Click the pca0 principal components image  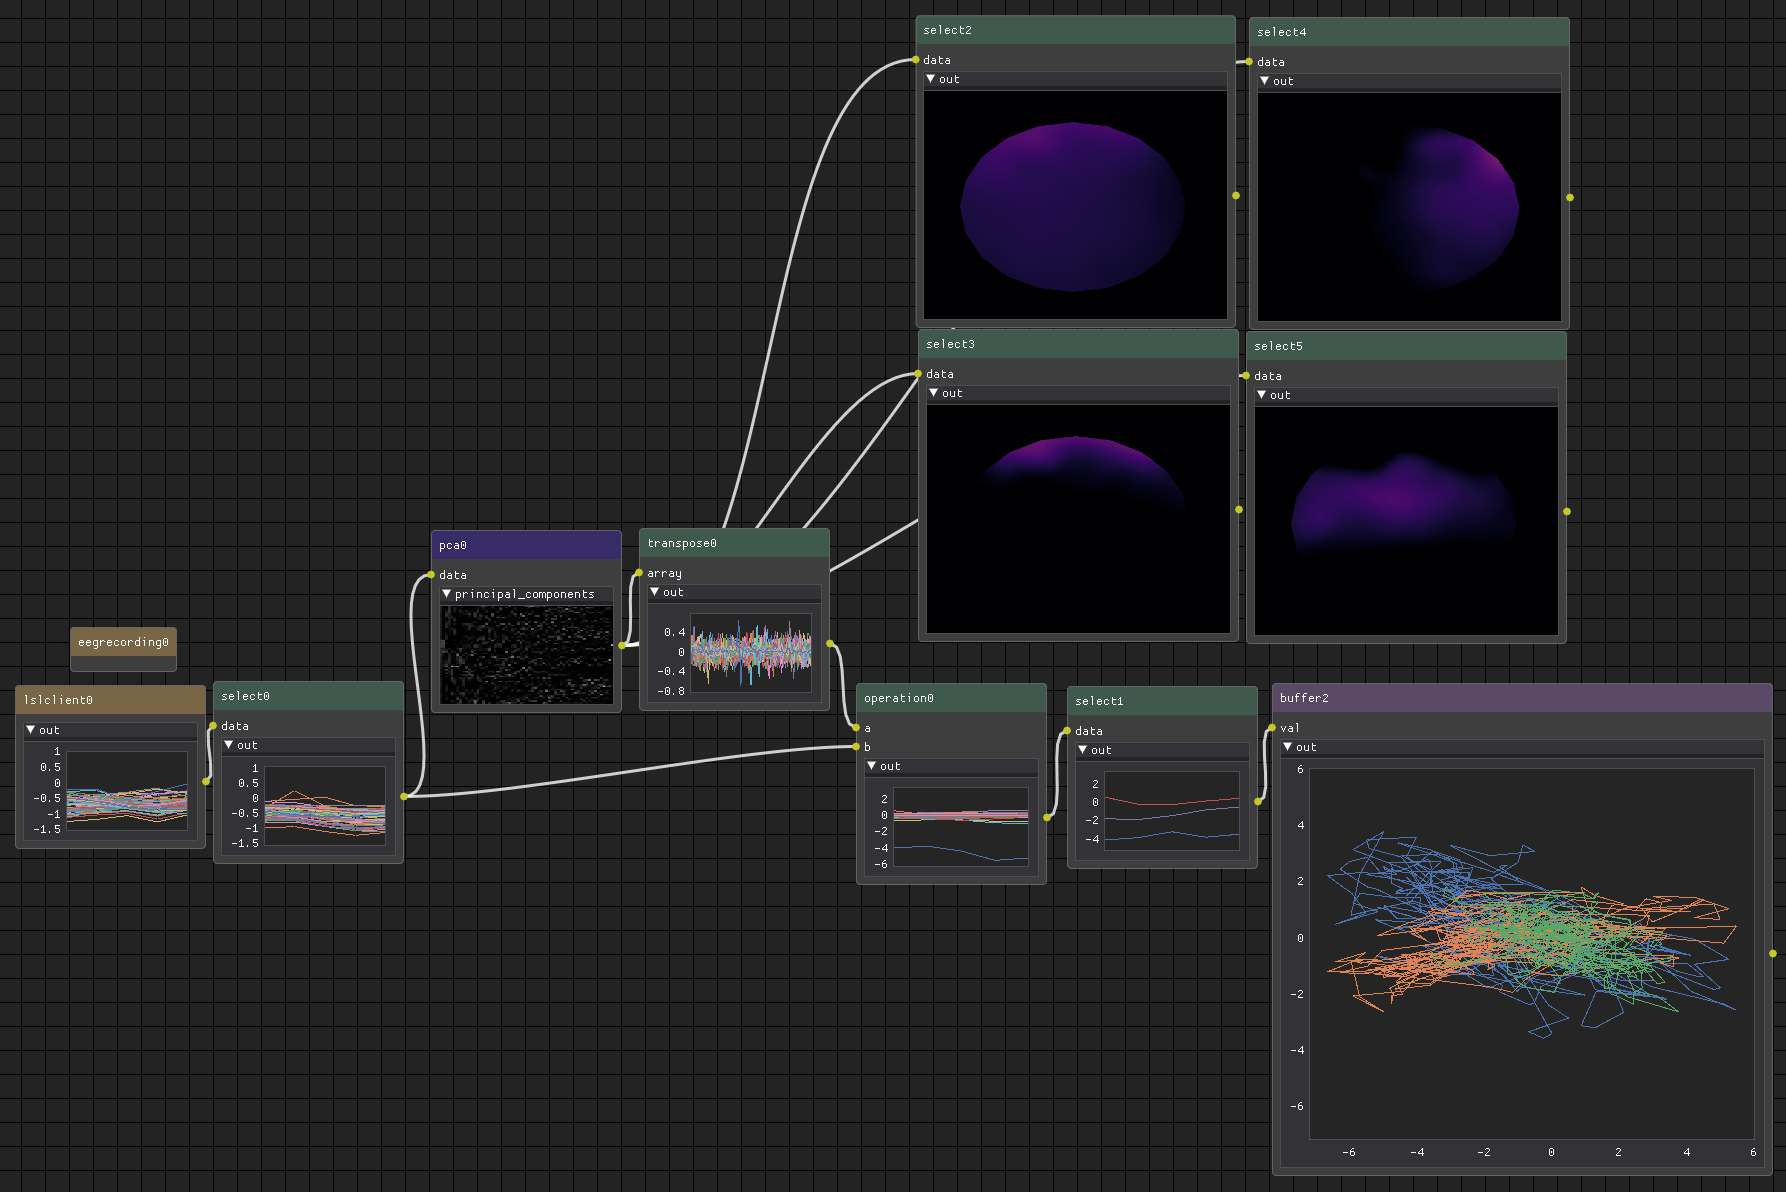[526, 654]
